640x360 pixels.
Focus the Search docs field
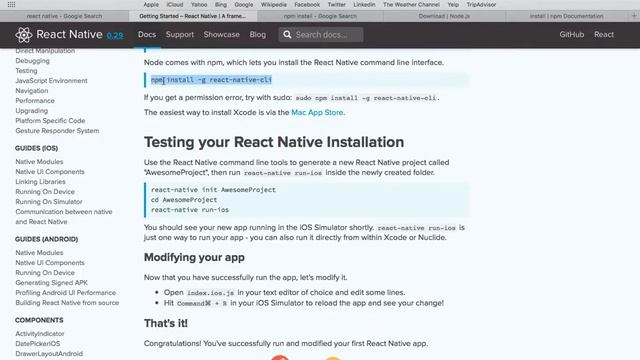(321, 35)
